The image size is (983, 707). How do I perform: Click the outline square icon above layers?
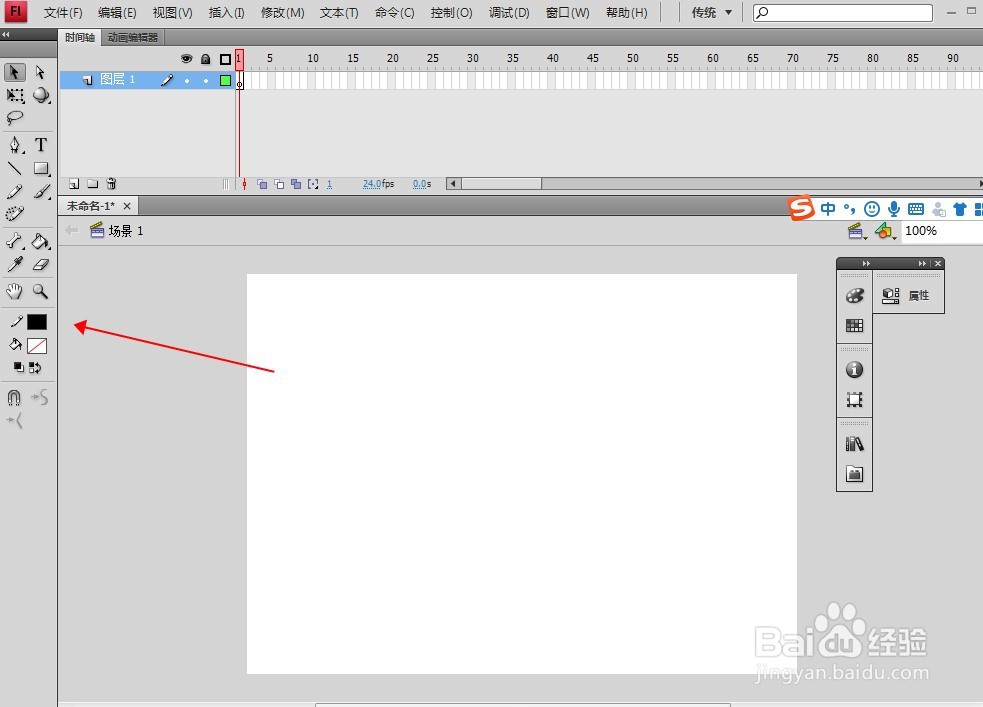[225, 59]
